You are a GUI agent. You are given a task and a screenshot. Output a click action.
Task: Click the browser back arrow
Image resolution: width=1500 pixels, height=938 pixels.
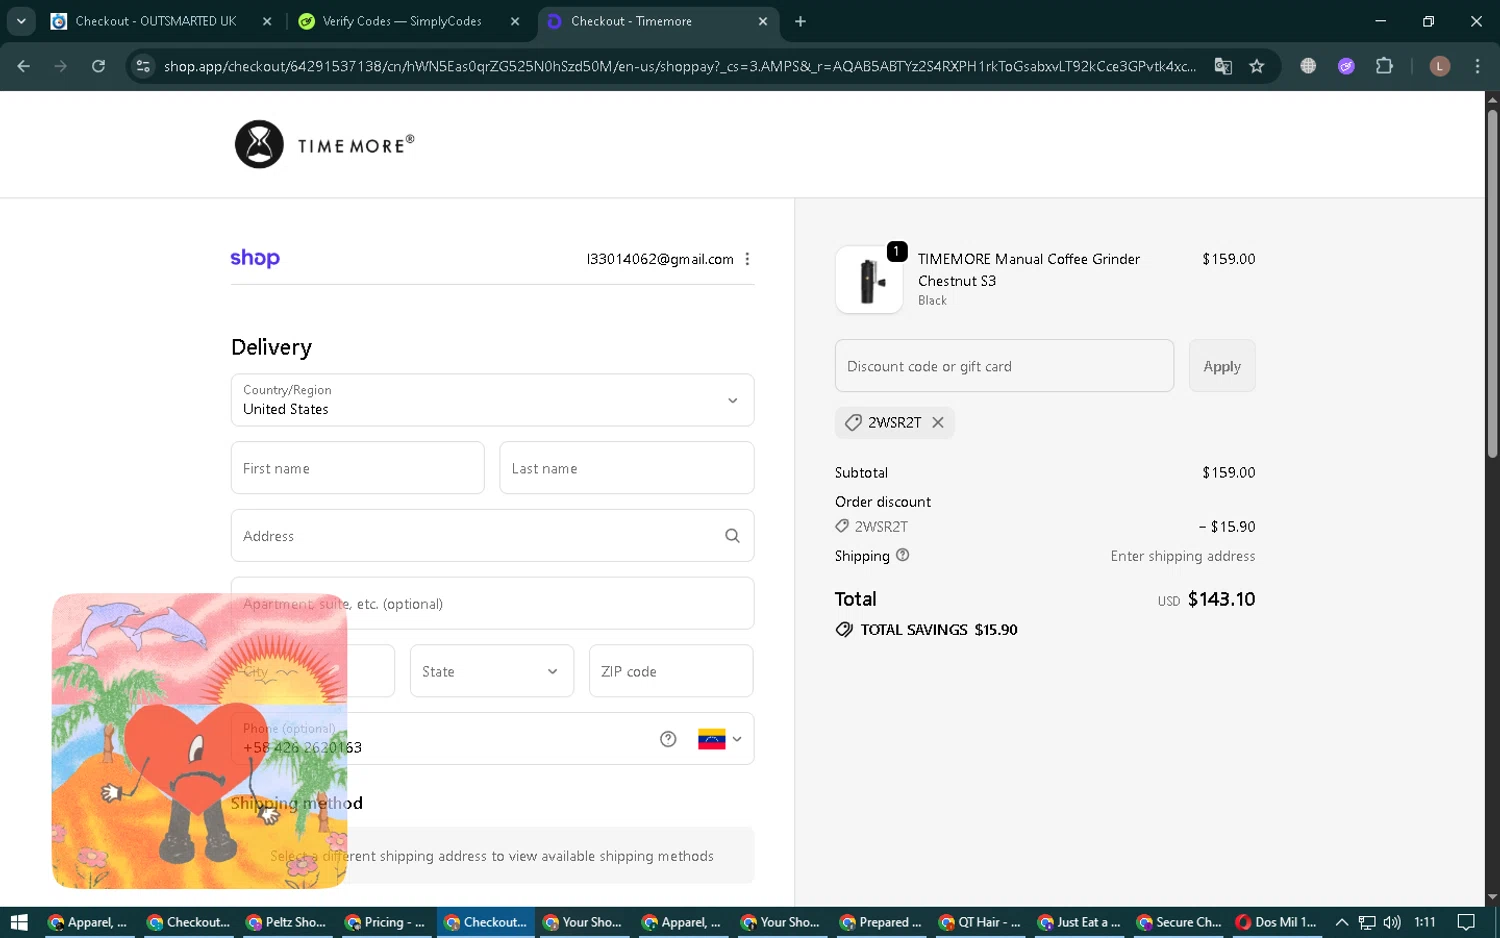(x=24, y=66)
